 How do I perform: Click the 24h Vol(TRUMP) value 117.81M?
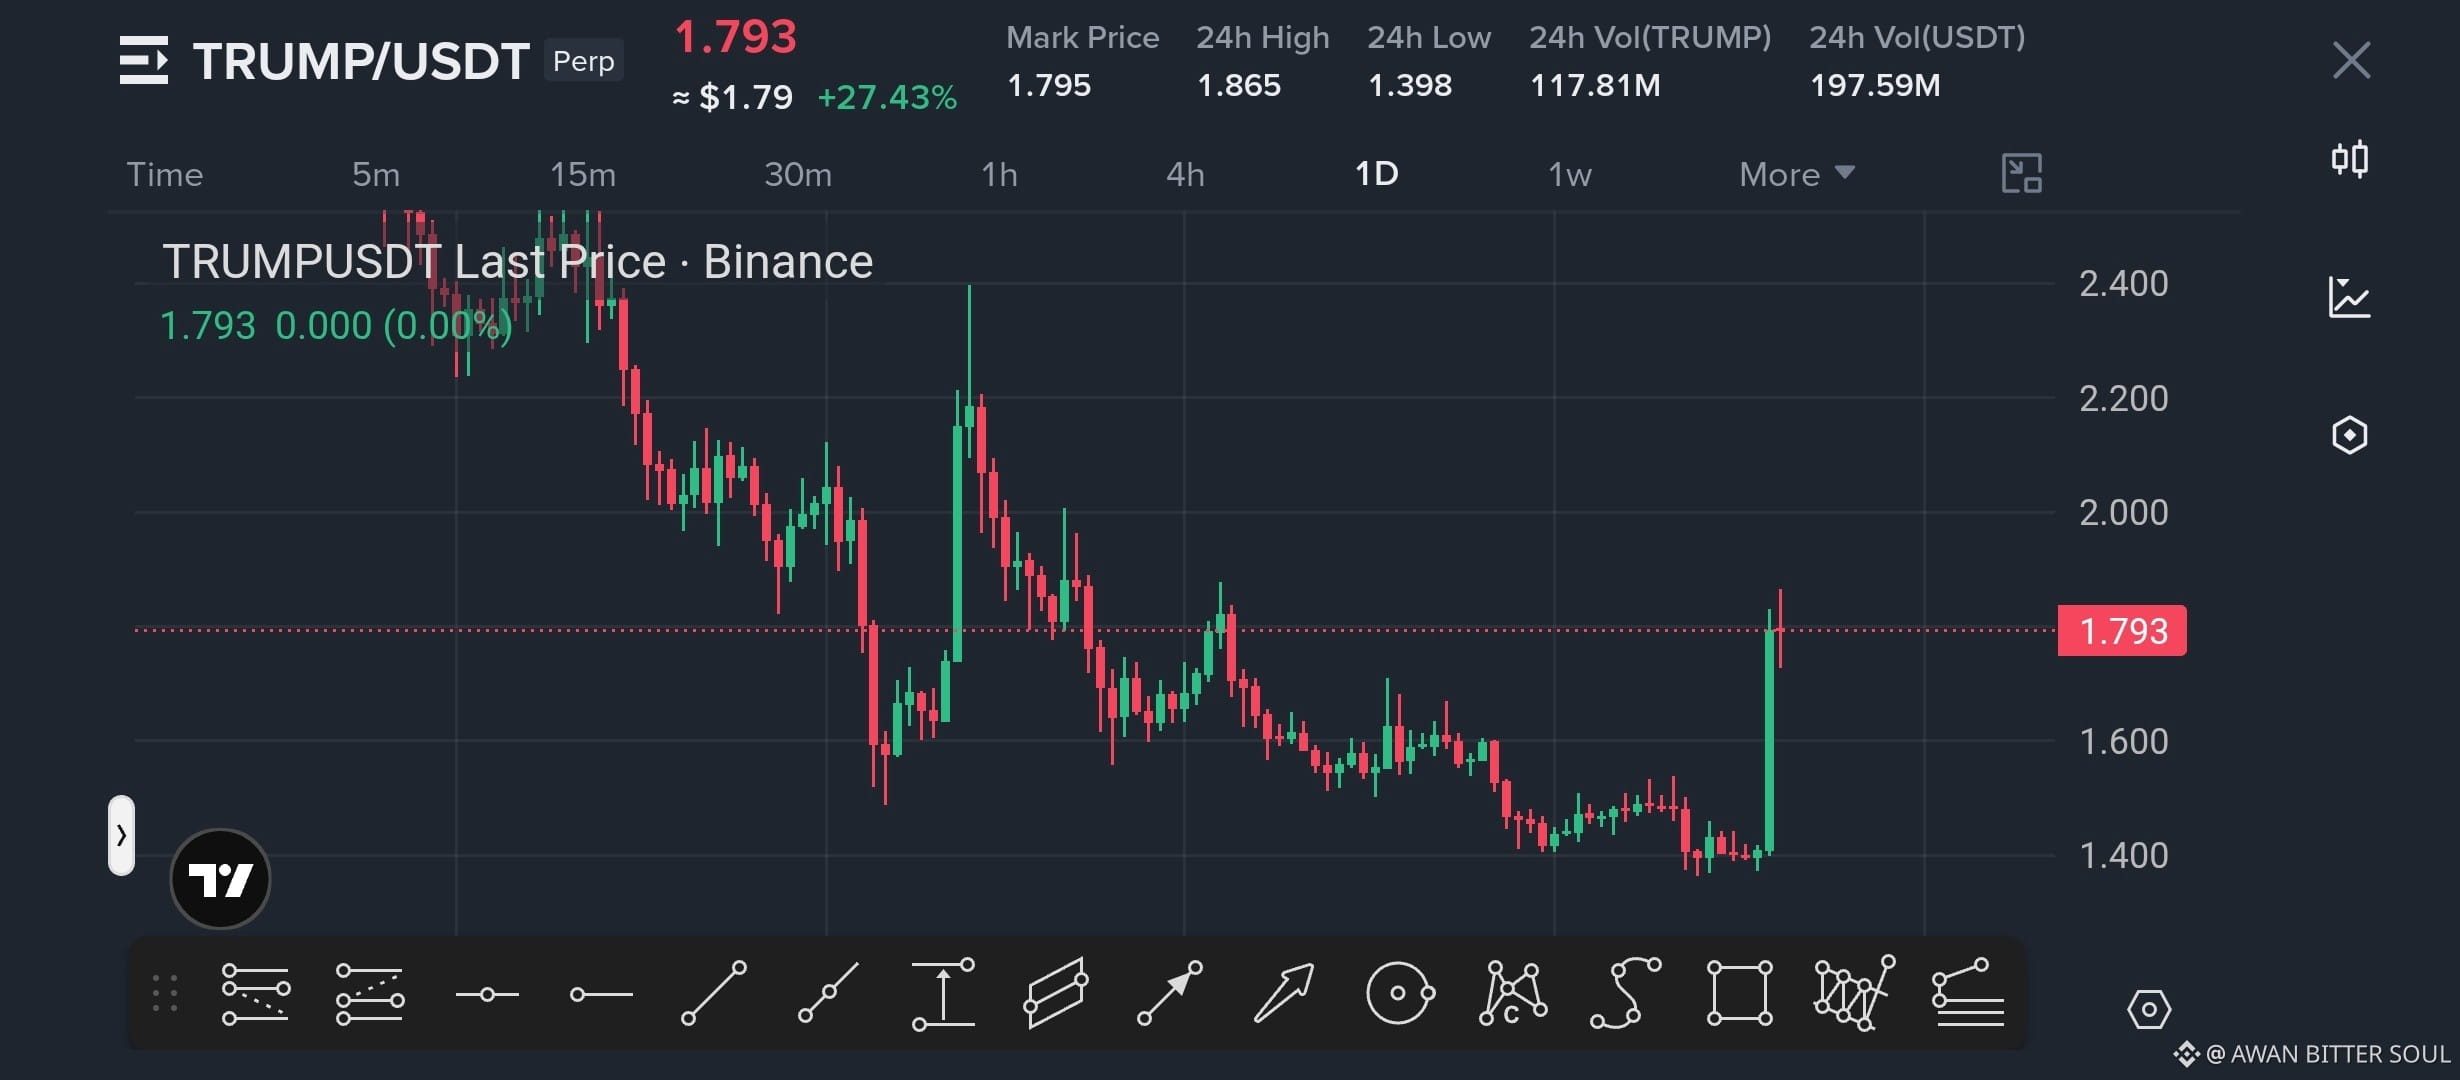tap(1595, 85)
